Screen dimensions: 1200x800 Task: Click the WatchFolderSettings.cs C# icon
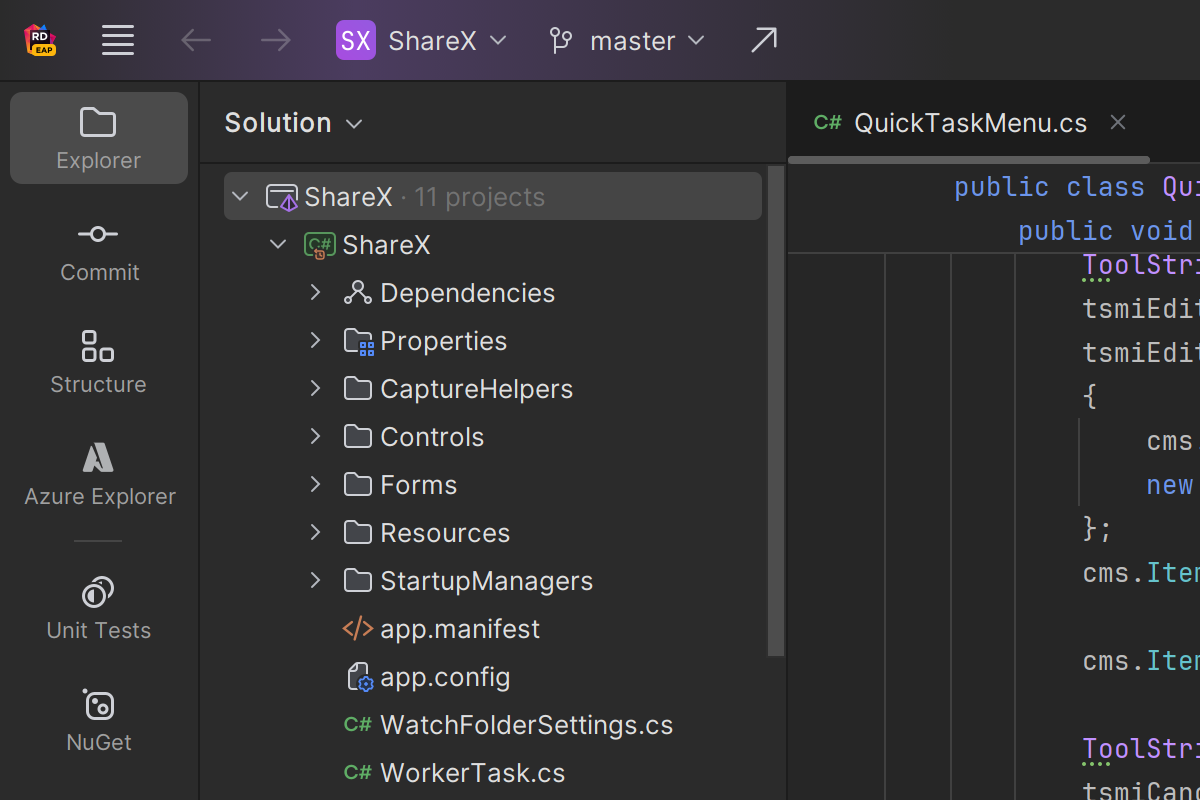357,725
